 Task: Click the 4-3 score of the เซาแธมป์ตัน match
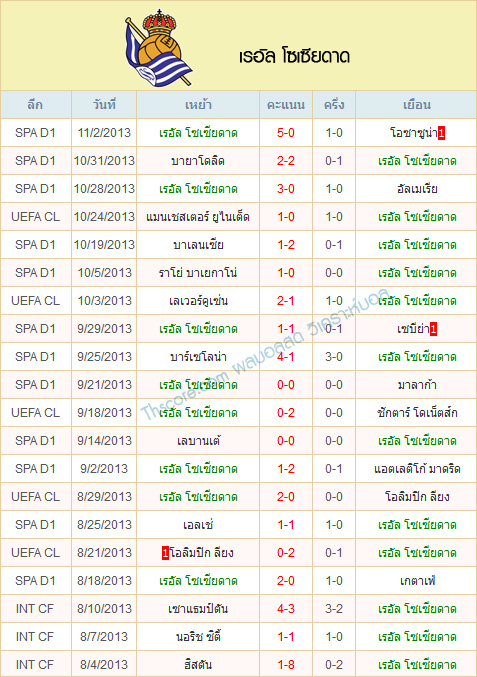click(286, 609)
